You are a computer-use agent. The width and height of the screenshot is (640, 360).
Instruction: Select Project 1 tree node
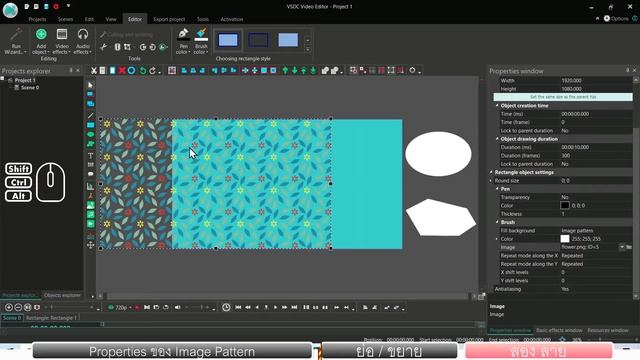25,80
